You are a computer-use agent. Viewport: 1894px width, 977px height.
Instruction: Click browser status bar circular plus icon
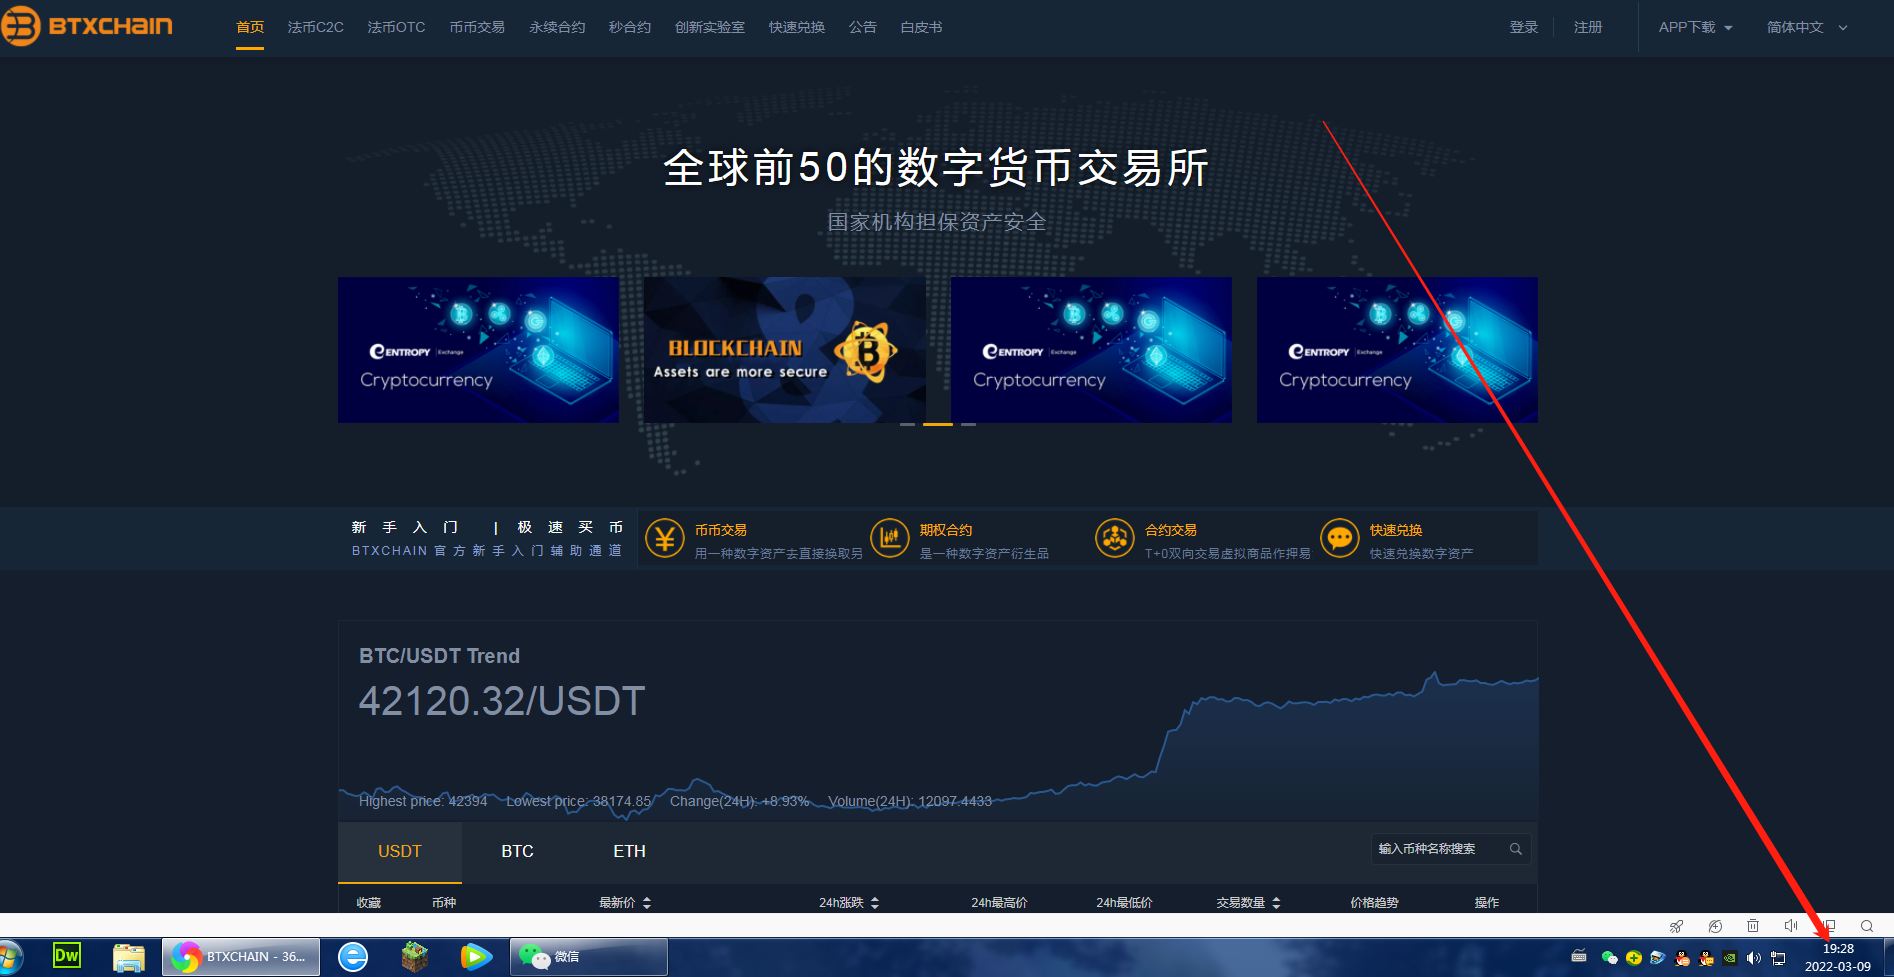(x=1715, y=926)
